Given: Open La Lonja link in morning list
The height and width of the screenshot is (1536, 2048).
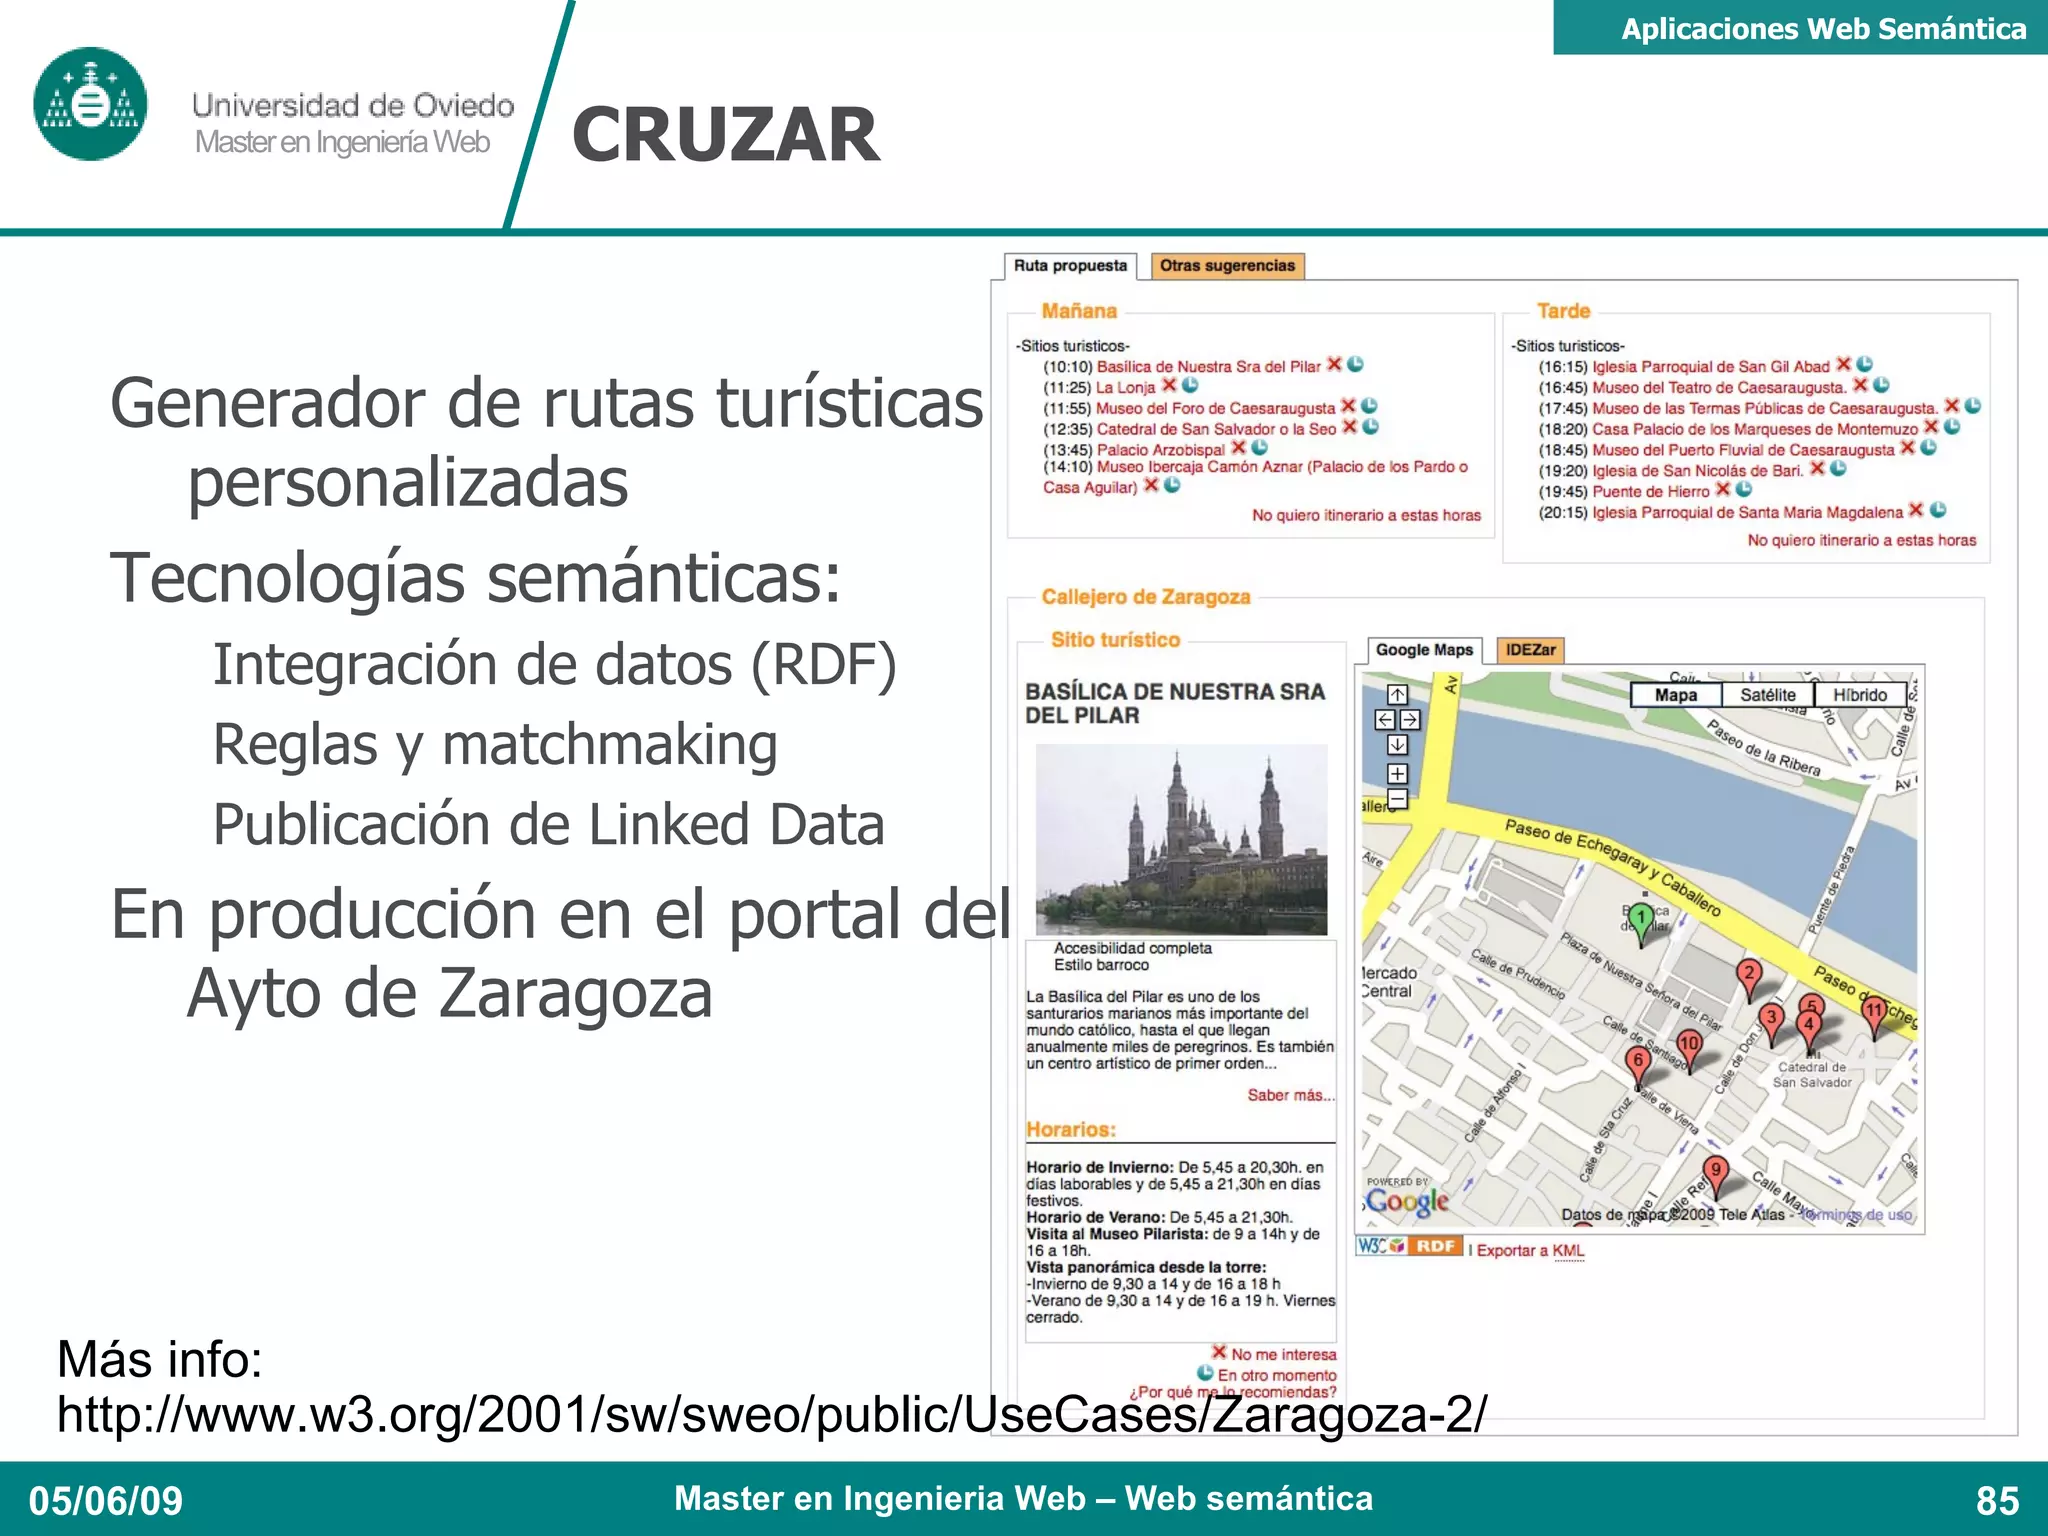Looking at the screenshot, I should (x=1125, y=388).
